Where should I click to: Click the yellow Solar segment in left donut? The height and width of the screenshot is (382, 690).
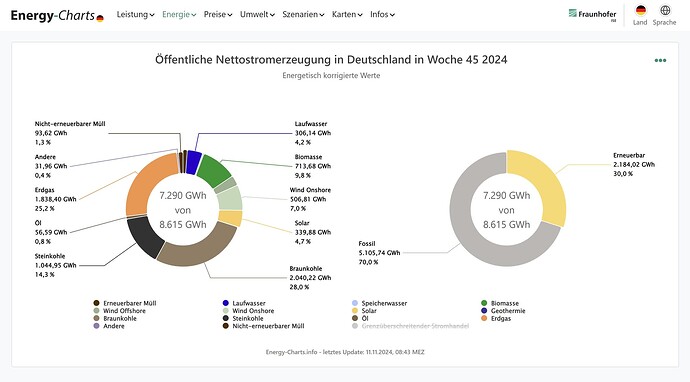[x=231, y=218]
